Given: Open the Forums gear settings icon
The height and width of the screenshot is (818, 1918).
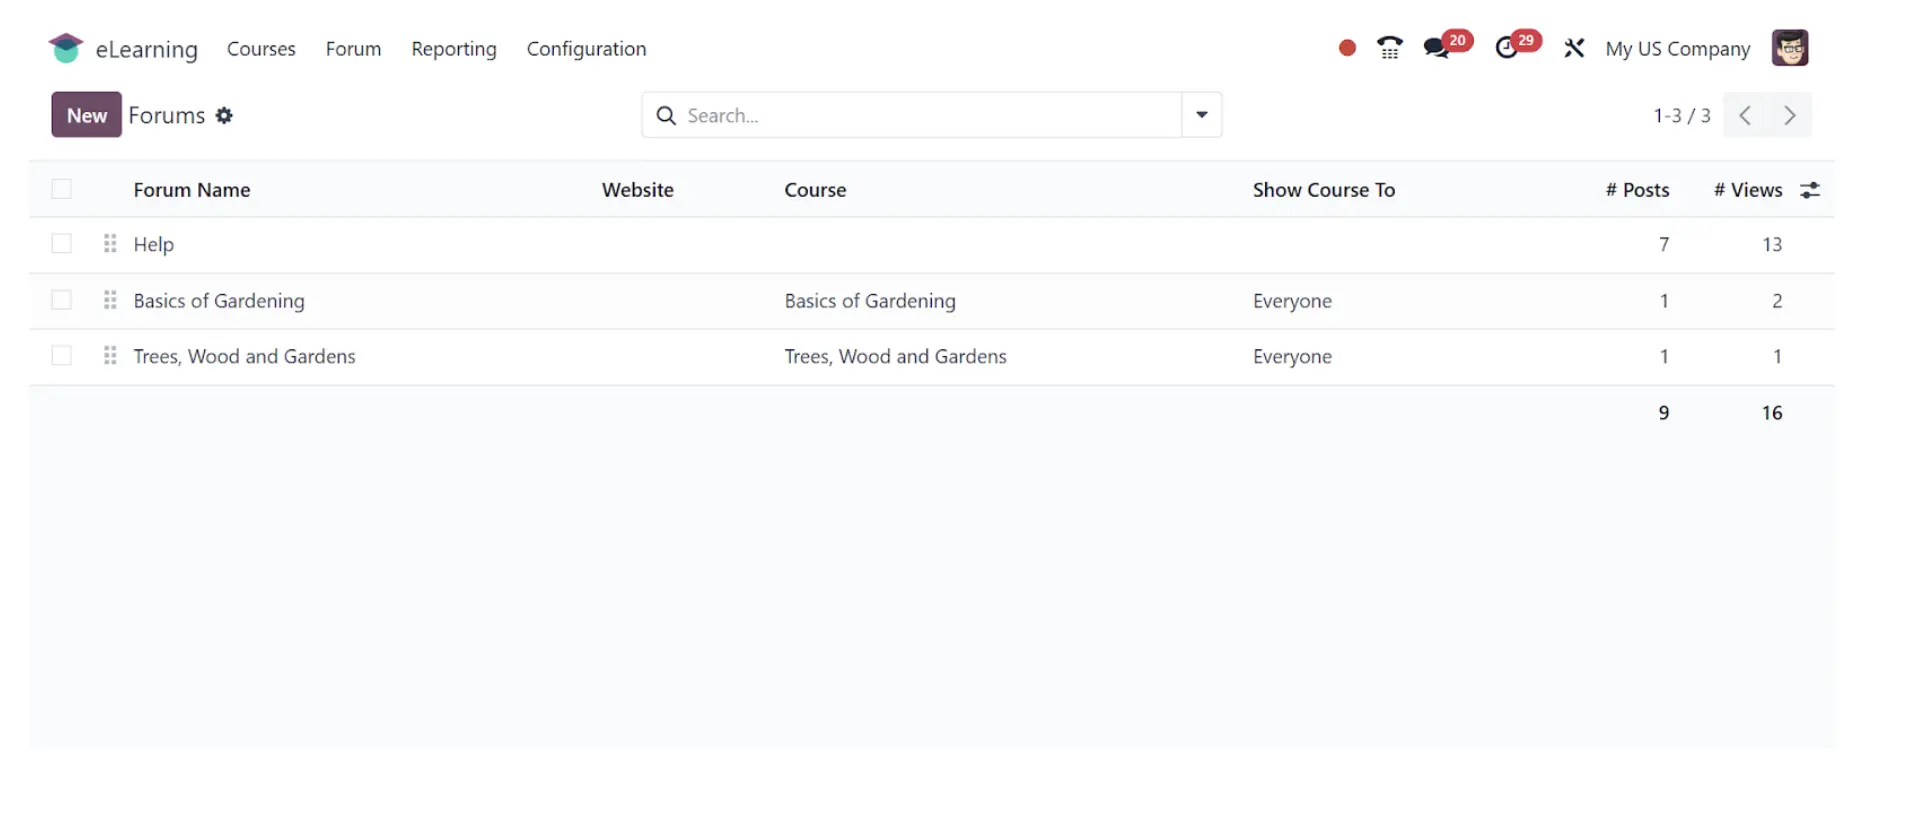Looking at the screenshot, I should point(224,115).
